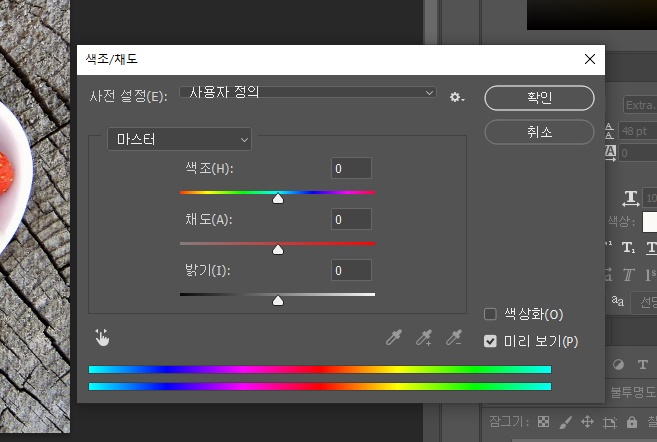Click the text color swatch next to 색상
This screenshot has height=442, width=657.
pyautogui.click(x=650, y=222)
